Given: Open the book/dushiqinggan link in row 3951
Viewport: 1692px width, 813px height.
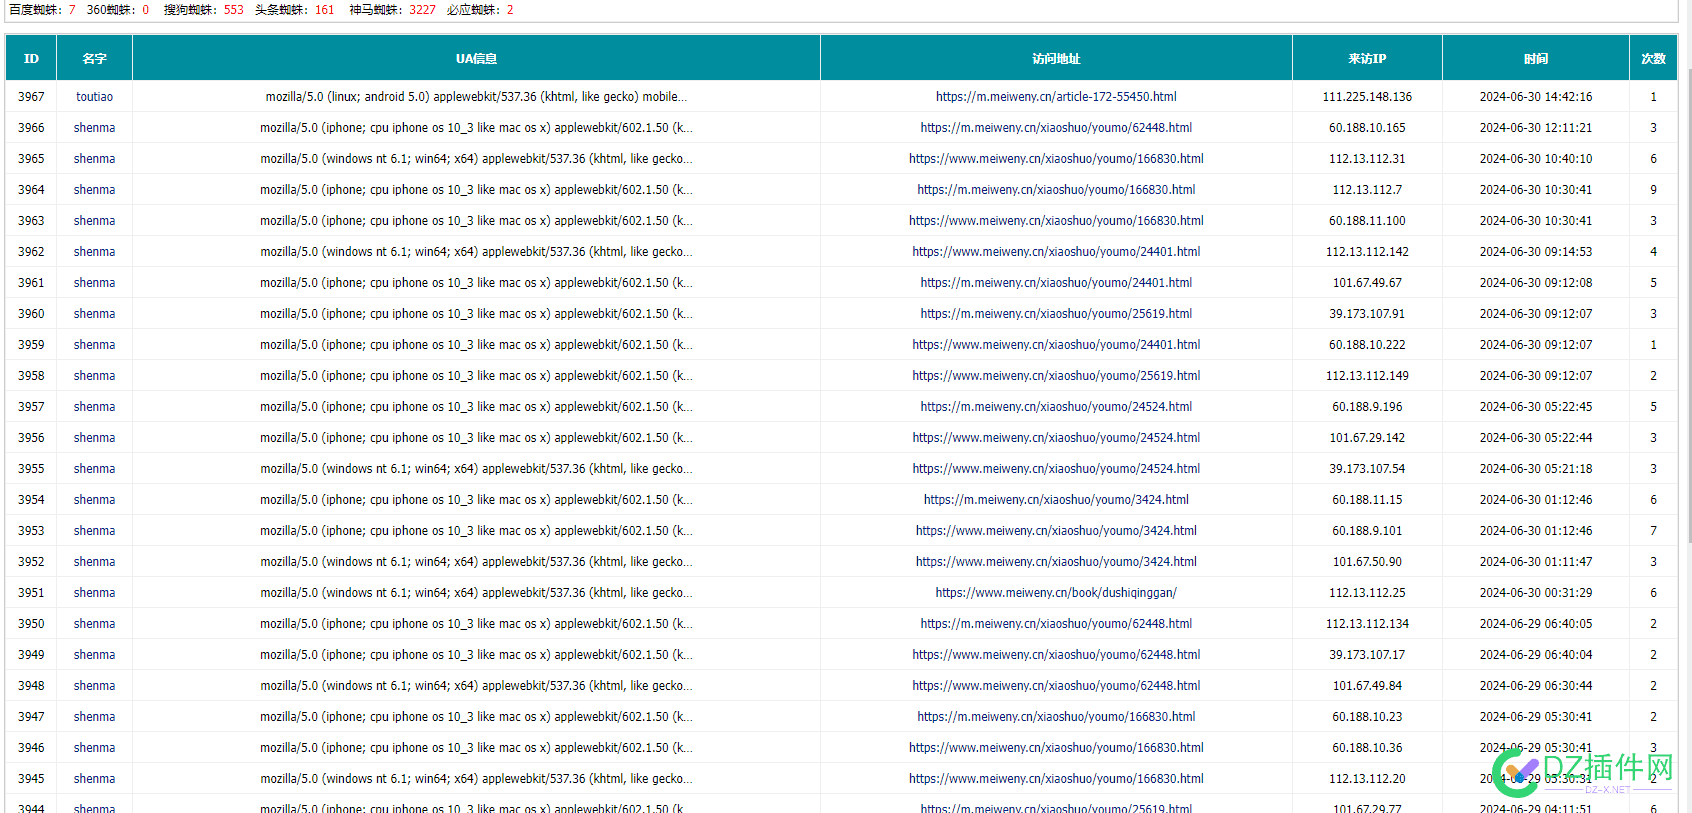Looking at the screenshot, I should coord(1056,593).
